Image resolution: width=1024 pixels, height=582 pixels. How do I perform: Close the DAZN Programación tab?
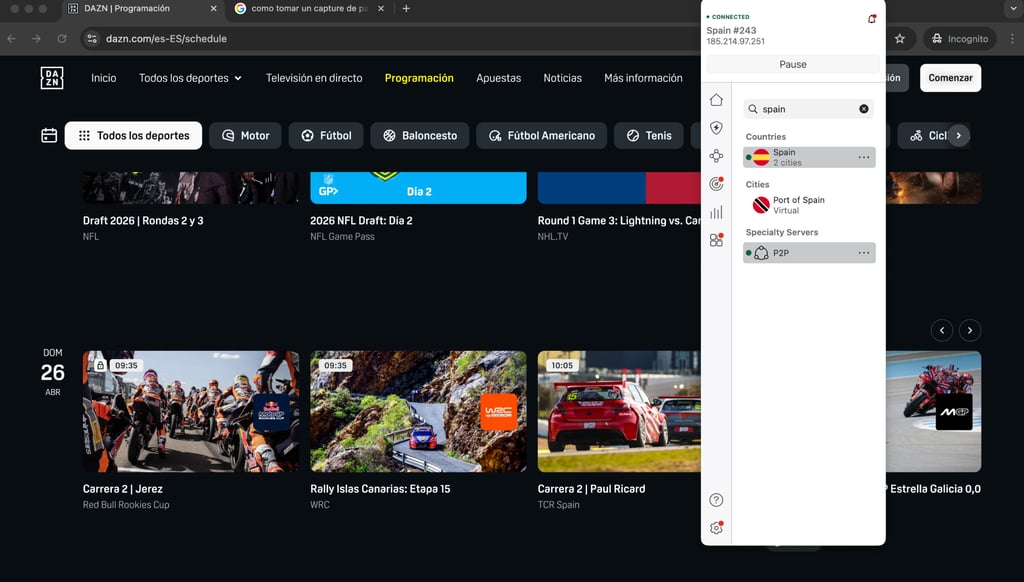(x=213, y=8)
